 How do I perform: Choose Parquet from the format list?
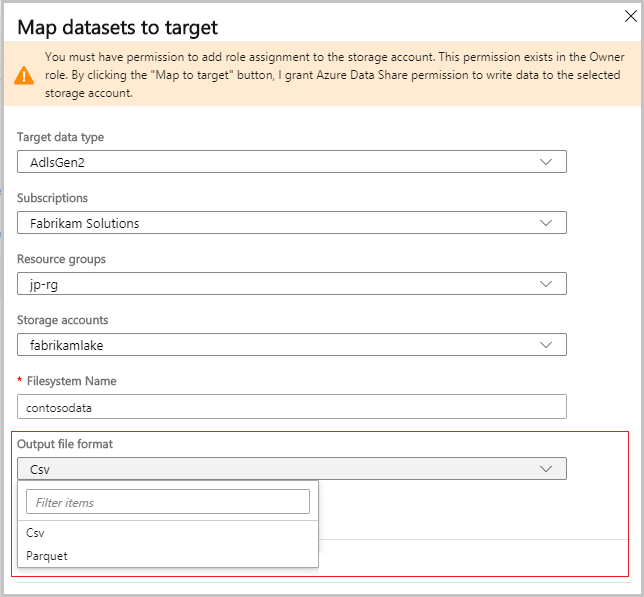point(47,556)
